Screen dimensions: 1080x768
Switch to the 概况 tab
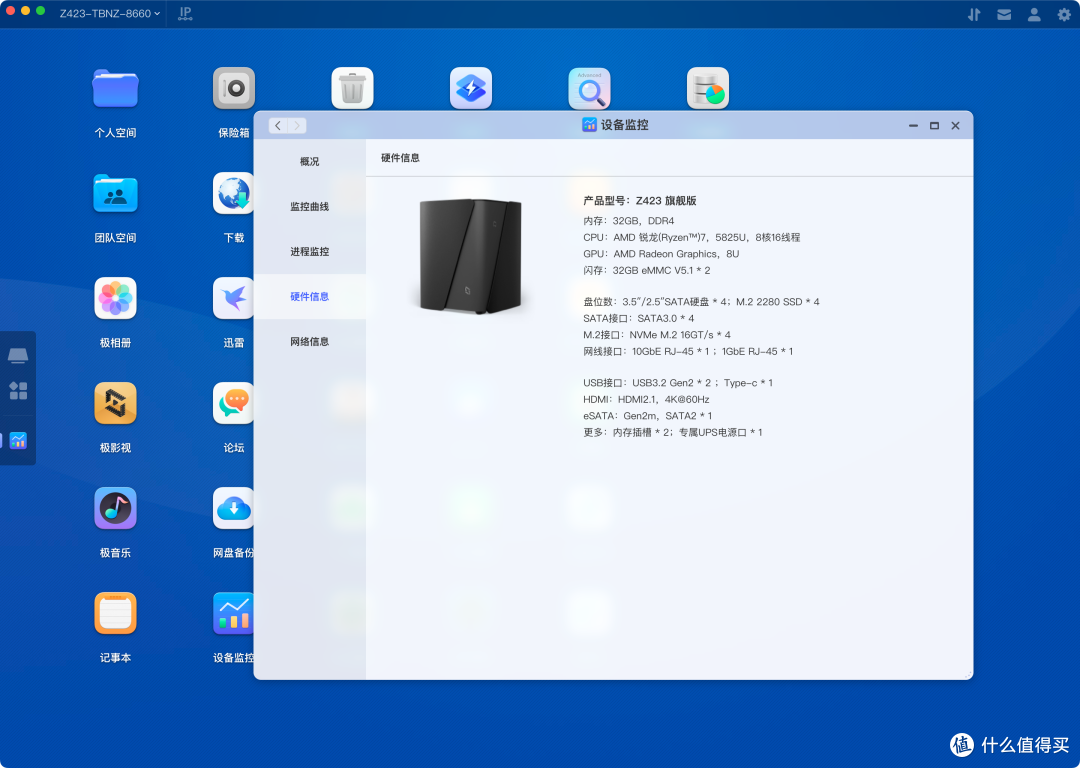click(309, 161)
